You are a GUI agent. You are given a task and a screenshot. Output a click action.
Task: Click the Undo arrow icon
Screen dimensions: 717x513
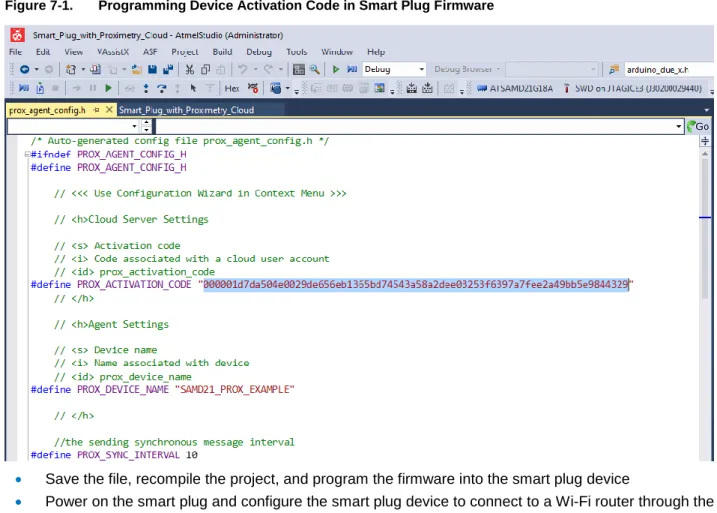click(x=242, y=69)
